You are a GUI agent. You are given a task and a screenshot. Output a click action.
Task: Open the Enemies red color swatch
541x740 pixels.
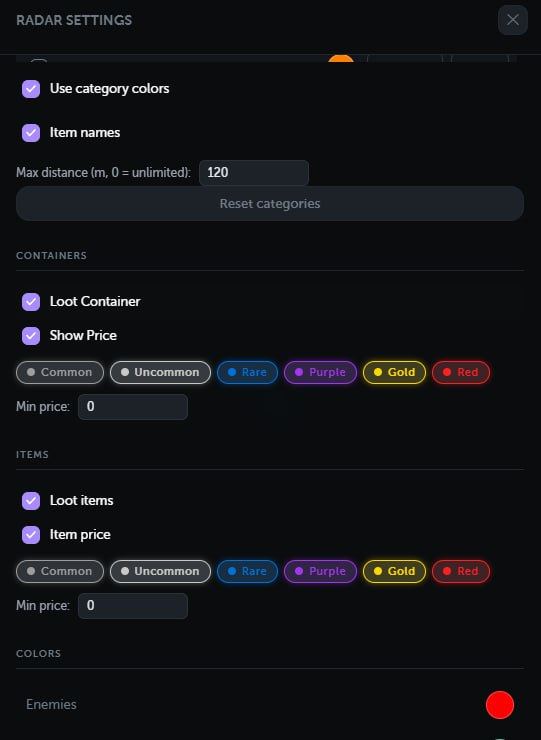click(x=499, y=705)
